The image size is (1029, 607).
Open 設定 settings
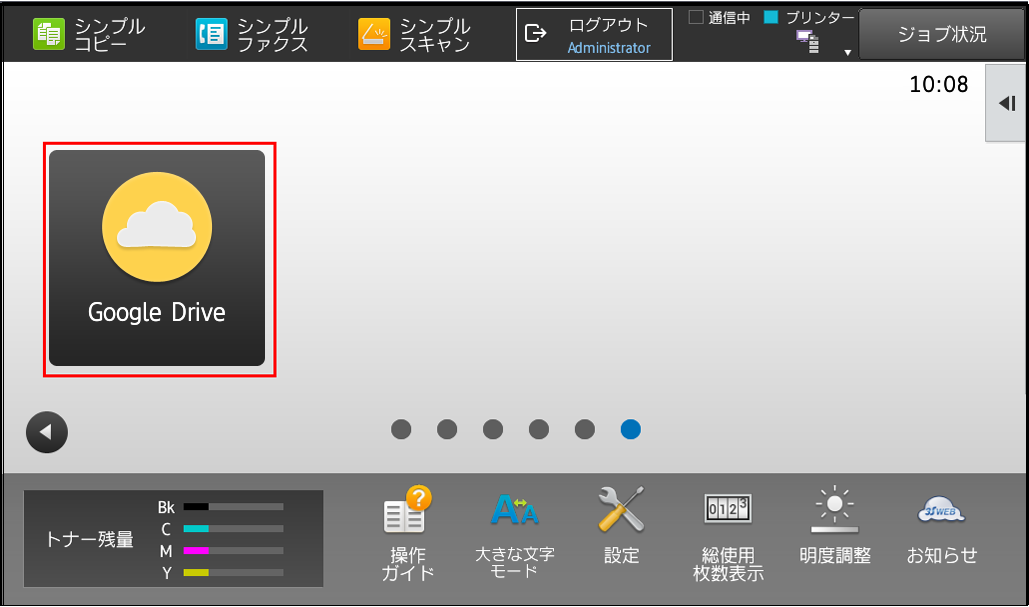pyautogui.click(x=621, y=525)
